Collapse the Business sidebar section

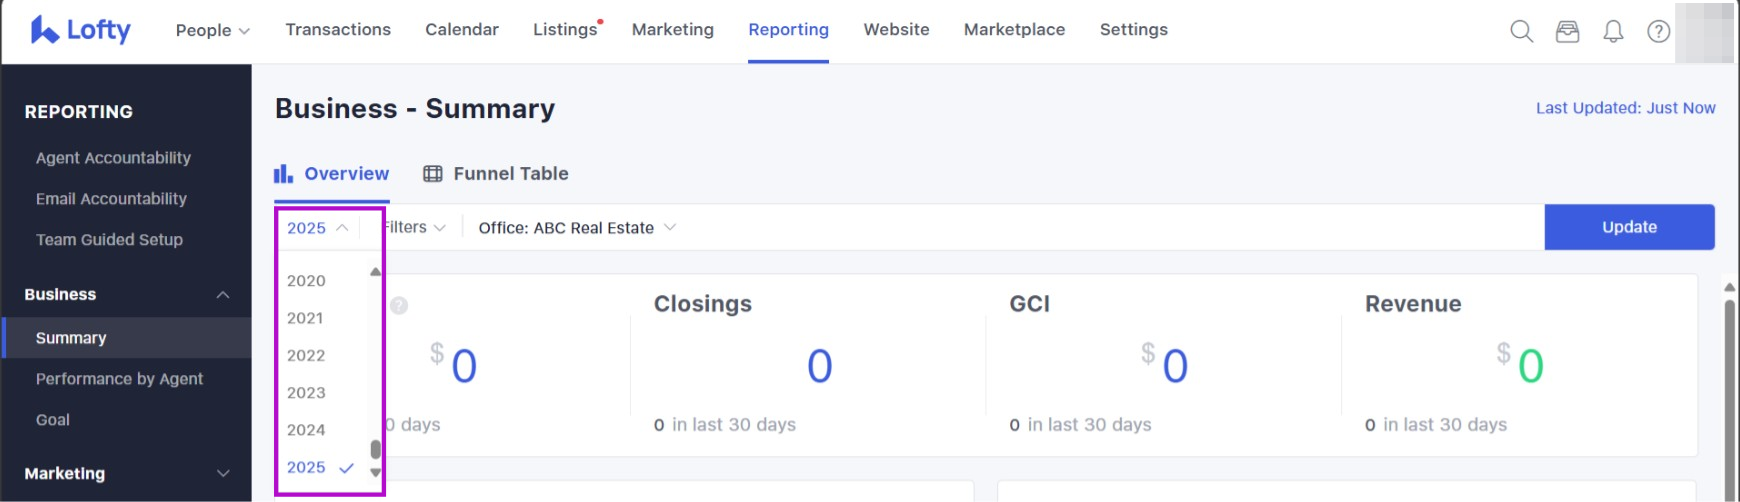click(223, 295)
